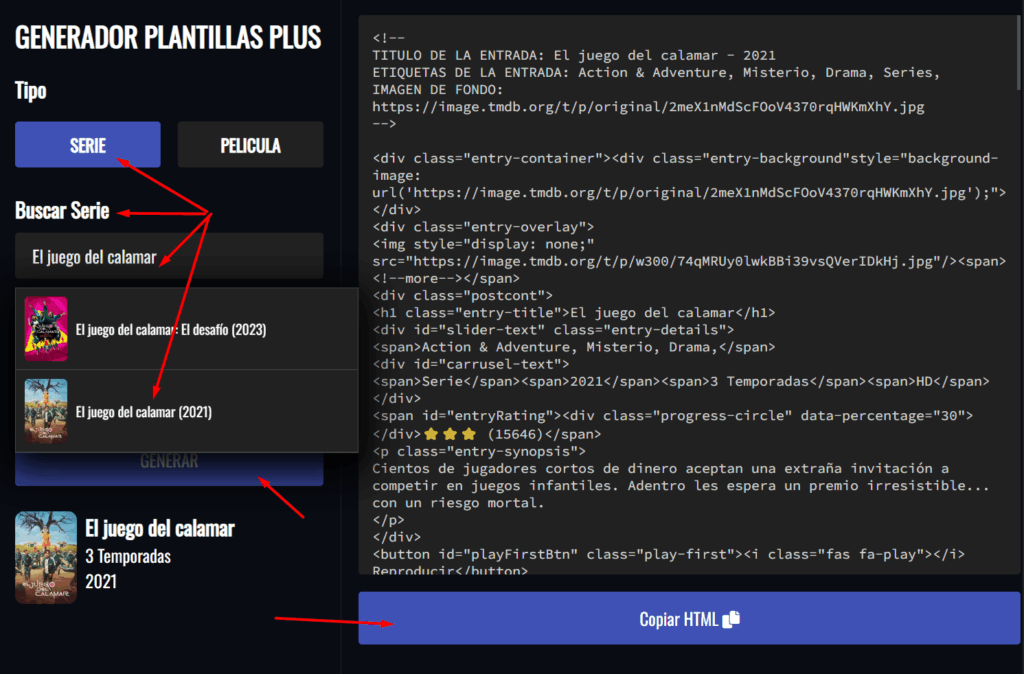Select the PELICULA type button

tap(250, 144)
